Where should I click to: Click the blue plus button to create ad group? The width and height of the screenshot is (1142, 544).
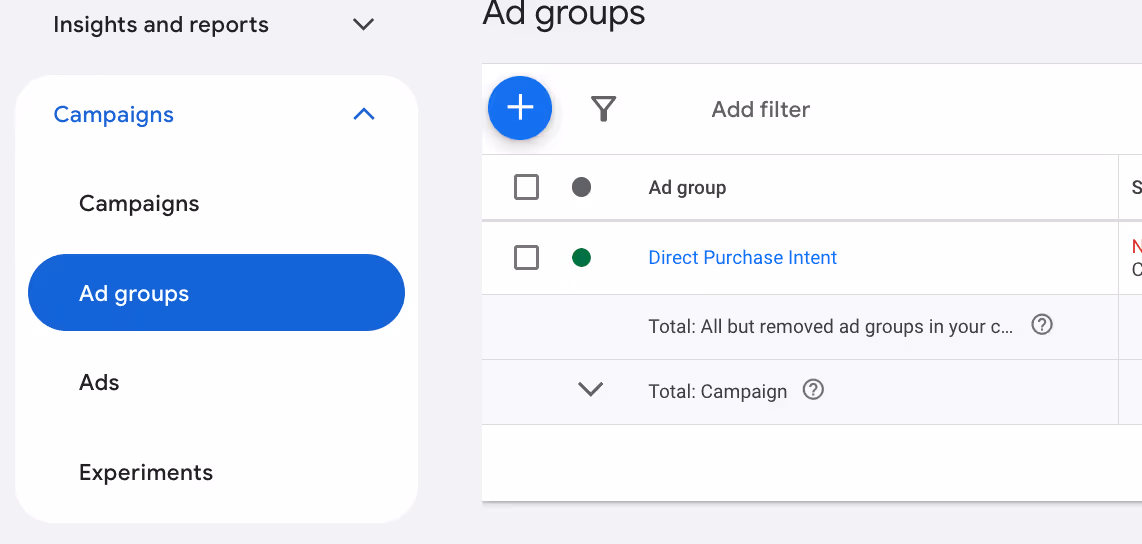(x=520, y=108)
